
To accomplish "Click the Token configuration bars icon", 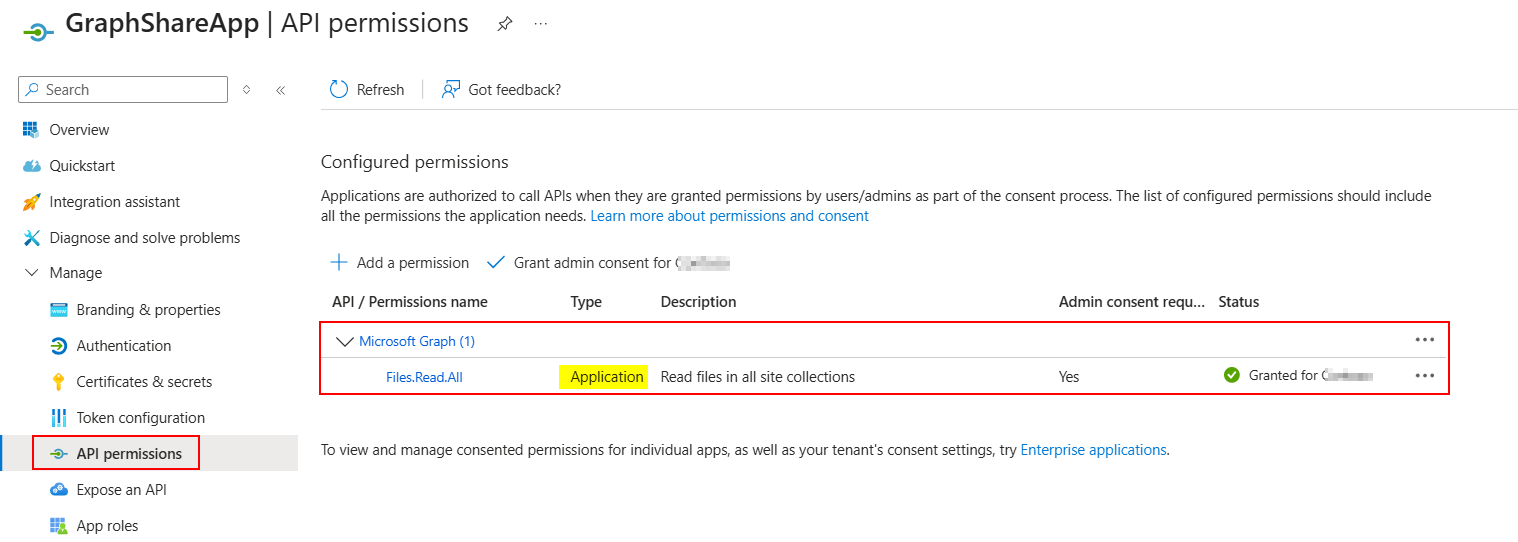I will click(58, 418).
